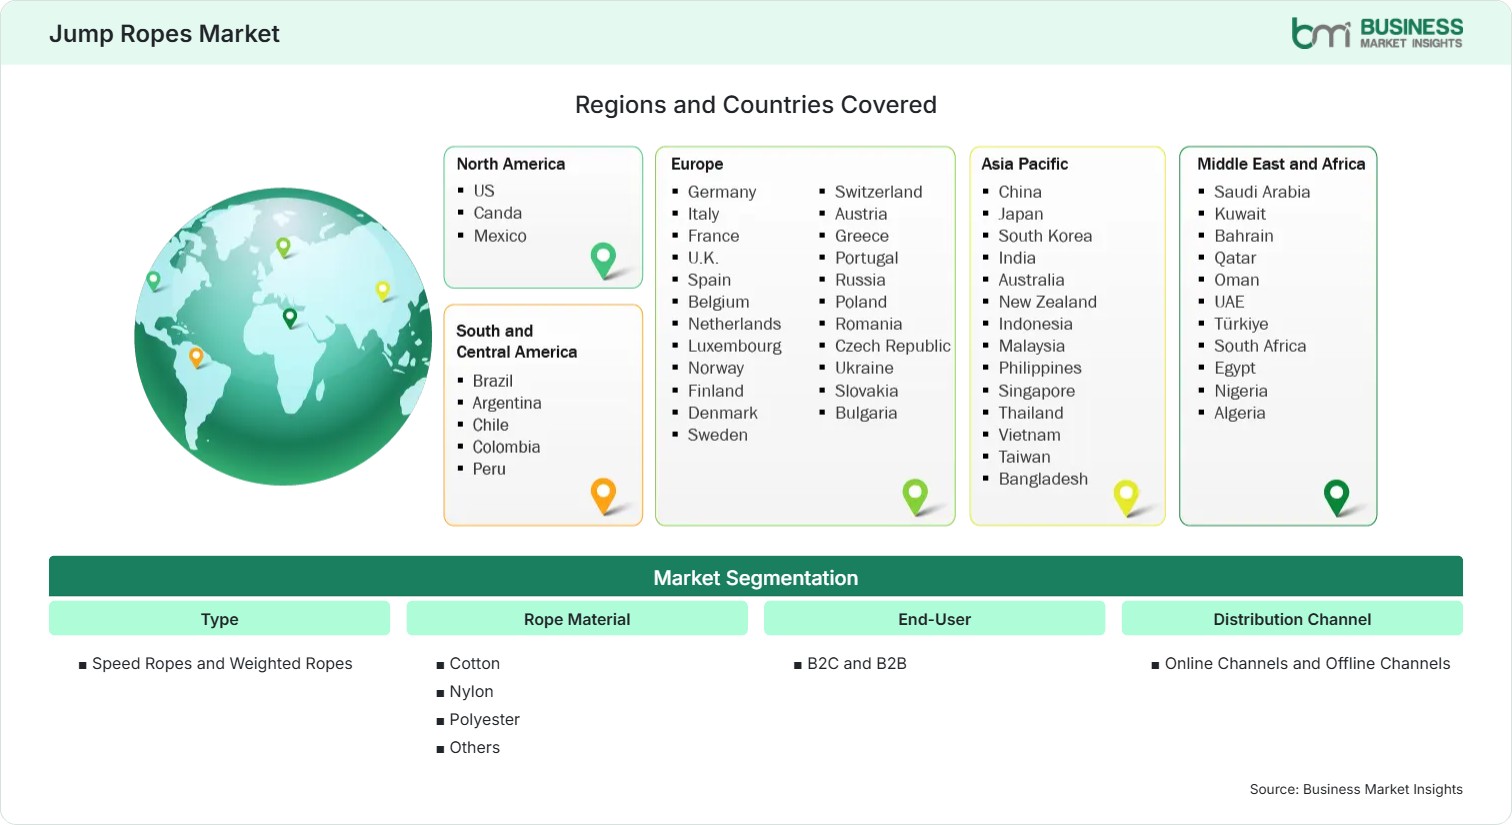Click Saudi Arabia in Middle East list

[1261, 192]
